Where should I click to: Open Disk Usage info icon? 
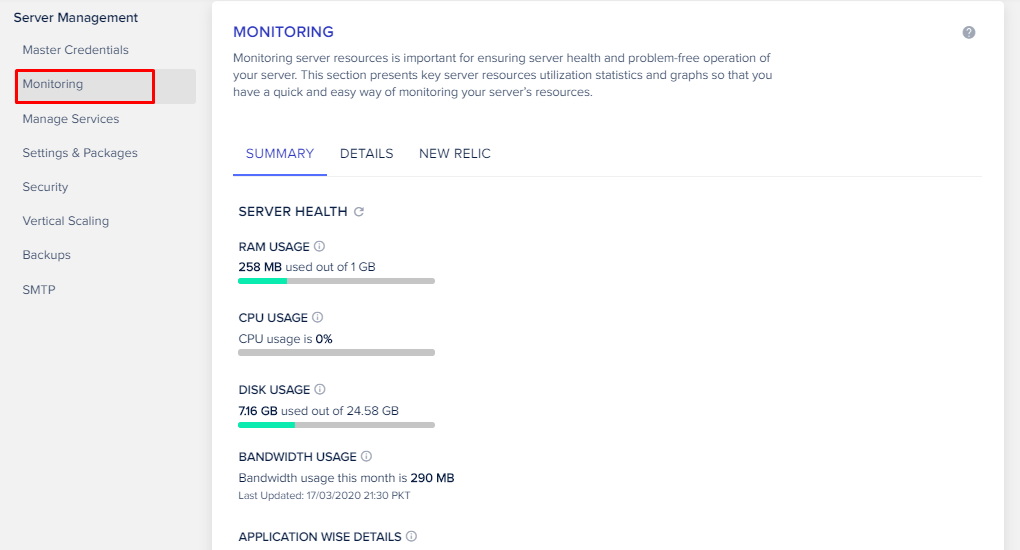(x=320, y=389)
